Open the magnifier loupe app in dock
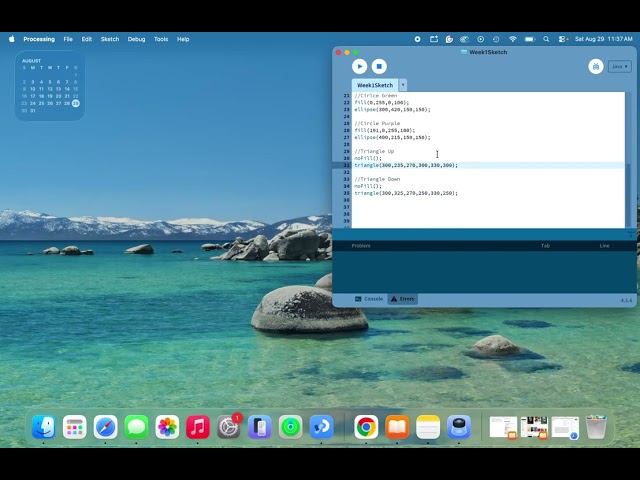This screenshot has width=640, height=480. click(459, 427)
